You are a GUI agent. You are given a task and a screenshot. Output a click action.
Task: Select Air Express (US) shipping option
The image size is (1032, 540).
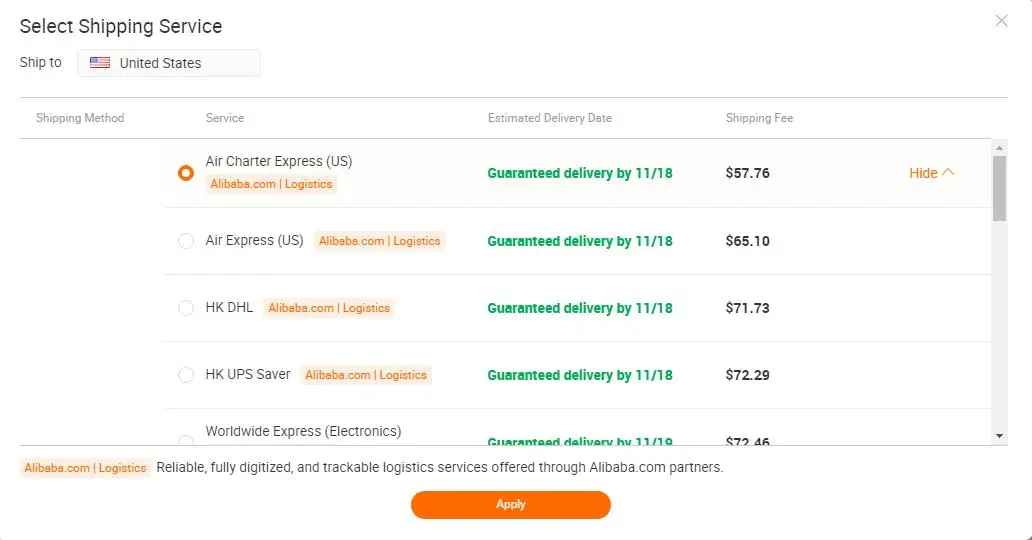pyautogui.click(x=185, y=241)
